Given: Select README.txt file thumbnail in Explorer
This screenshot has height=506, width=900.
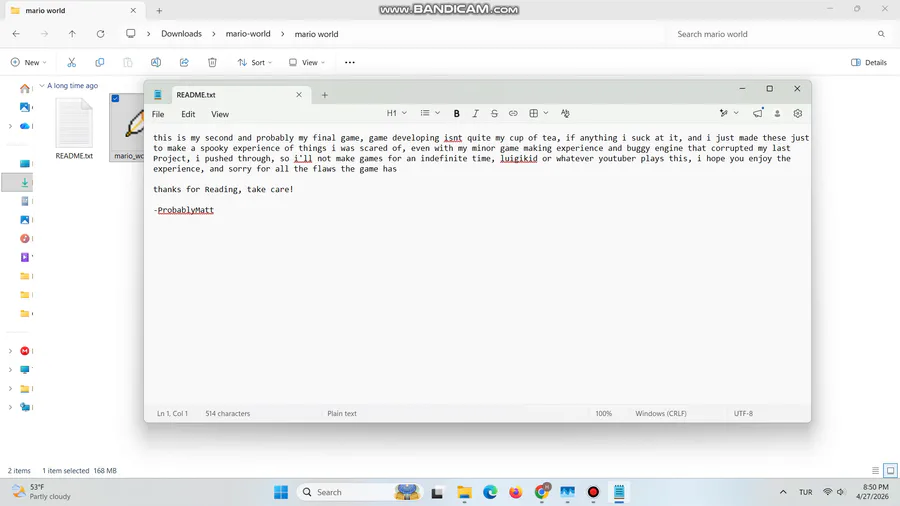Looking at the screenshot, I should point(74,129).
